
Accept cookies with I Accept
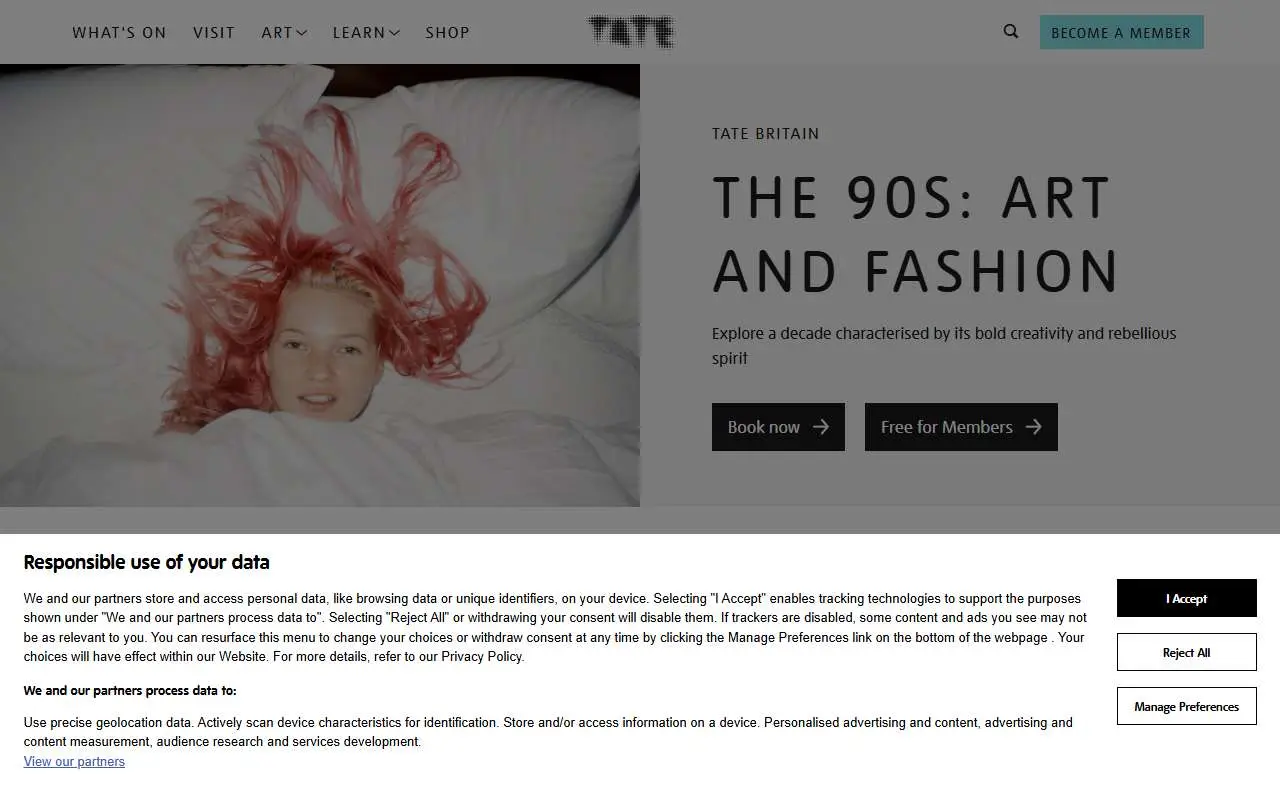tap(1186, 598)
